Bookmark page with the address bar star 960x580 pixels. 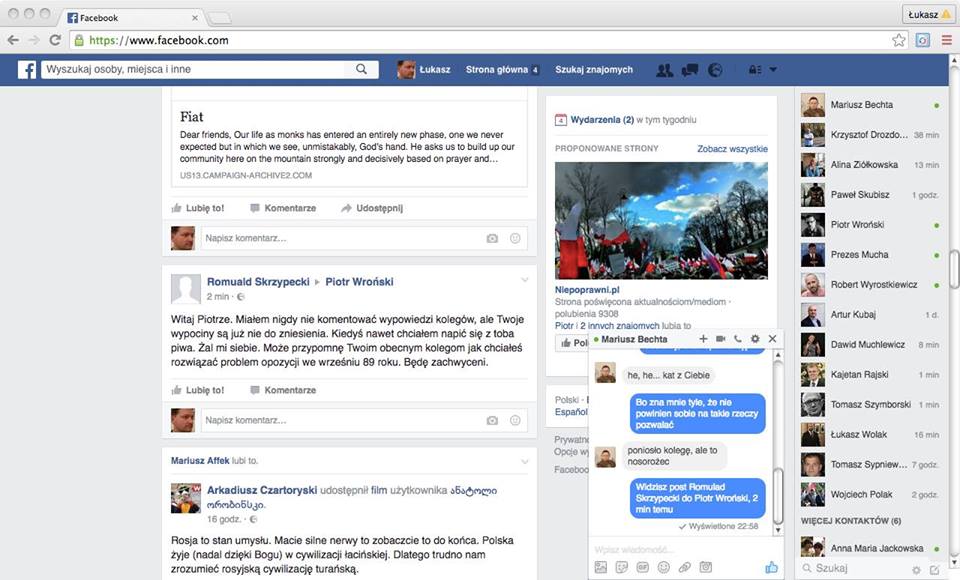(899, 40)
